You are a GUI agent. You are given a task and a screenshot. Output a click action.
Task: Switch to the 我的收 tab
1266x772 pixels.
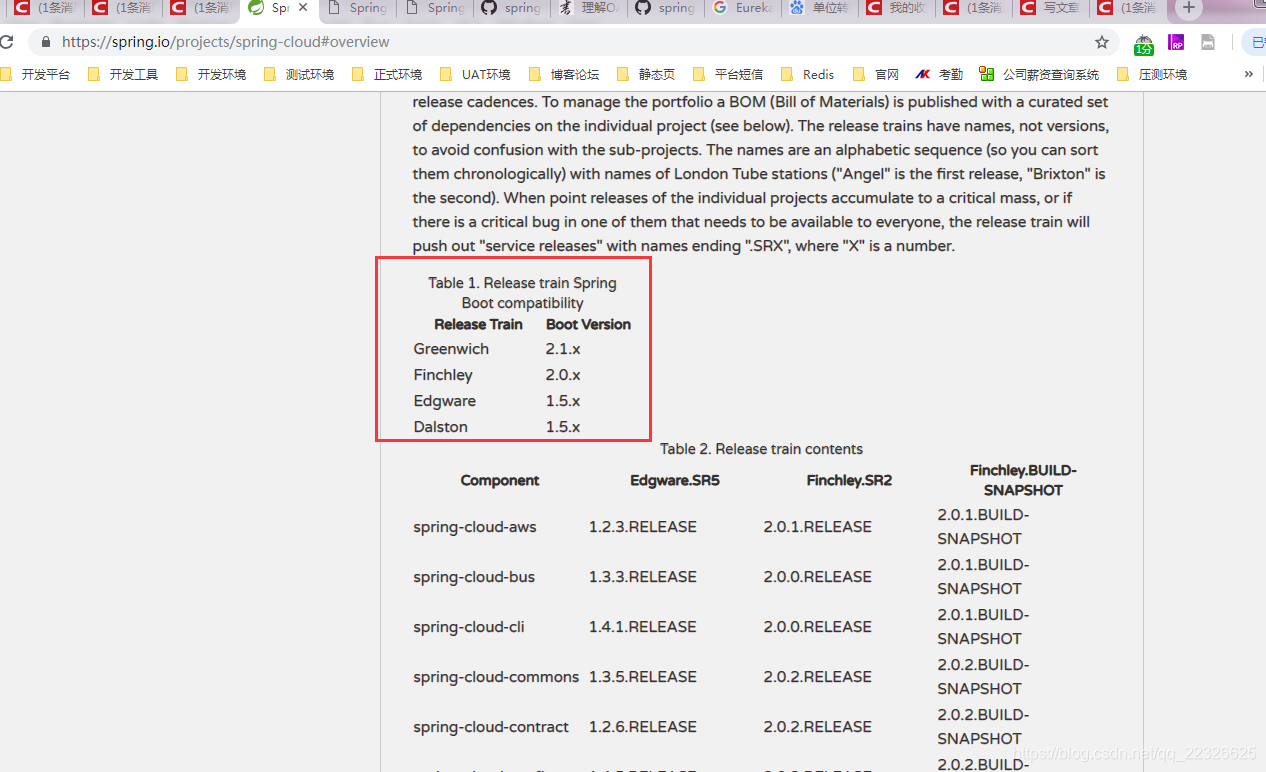coord(899,8)
